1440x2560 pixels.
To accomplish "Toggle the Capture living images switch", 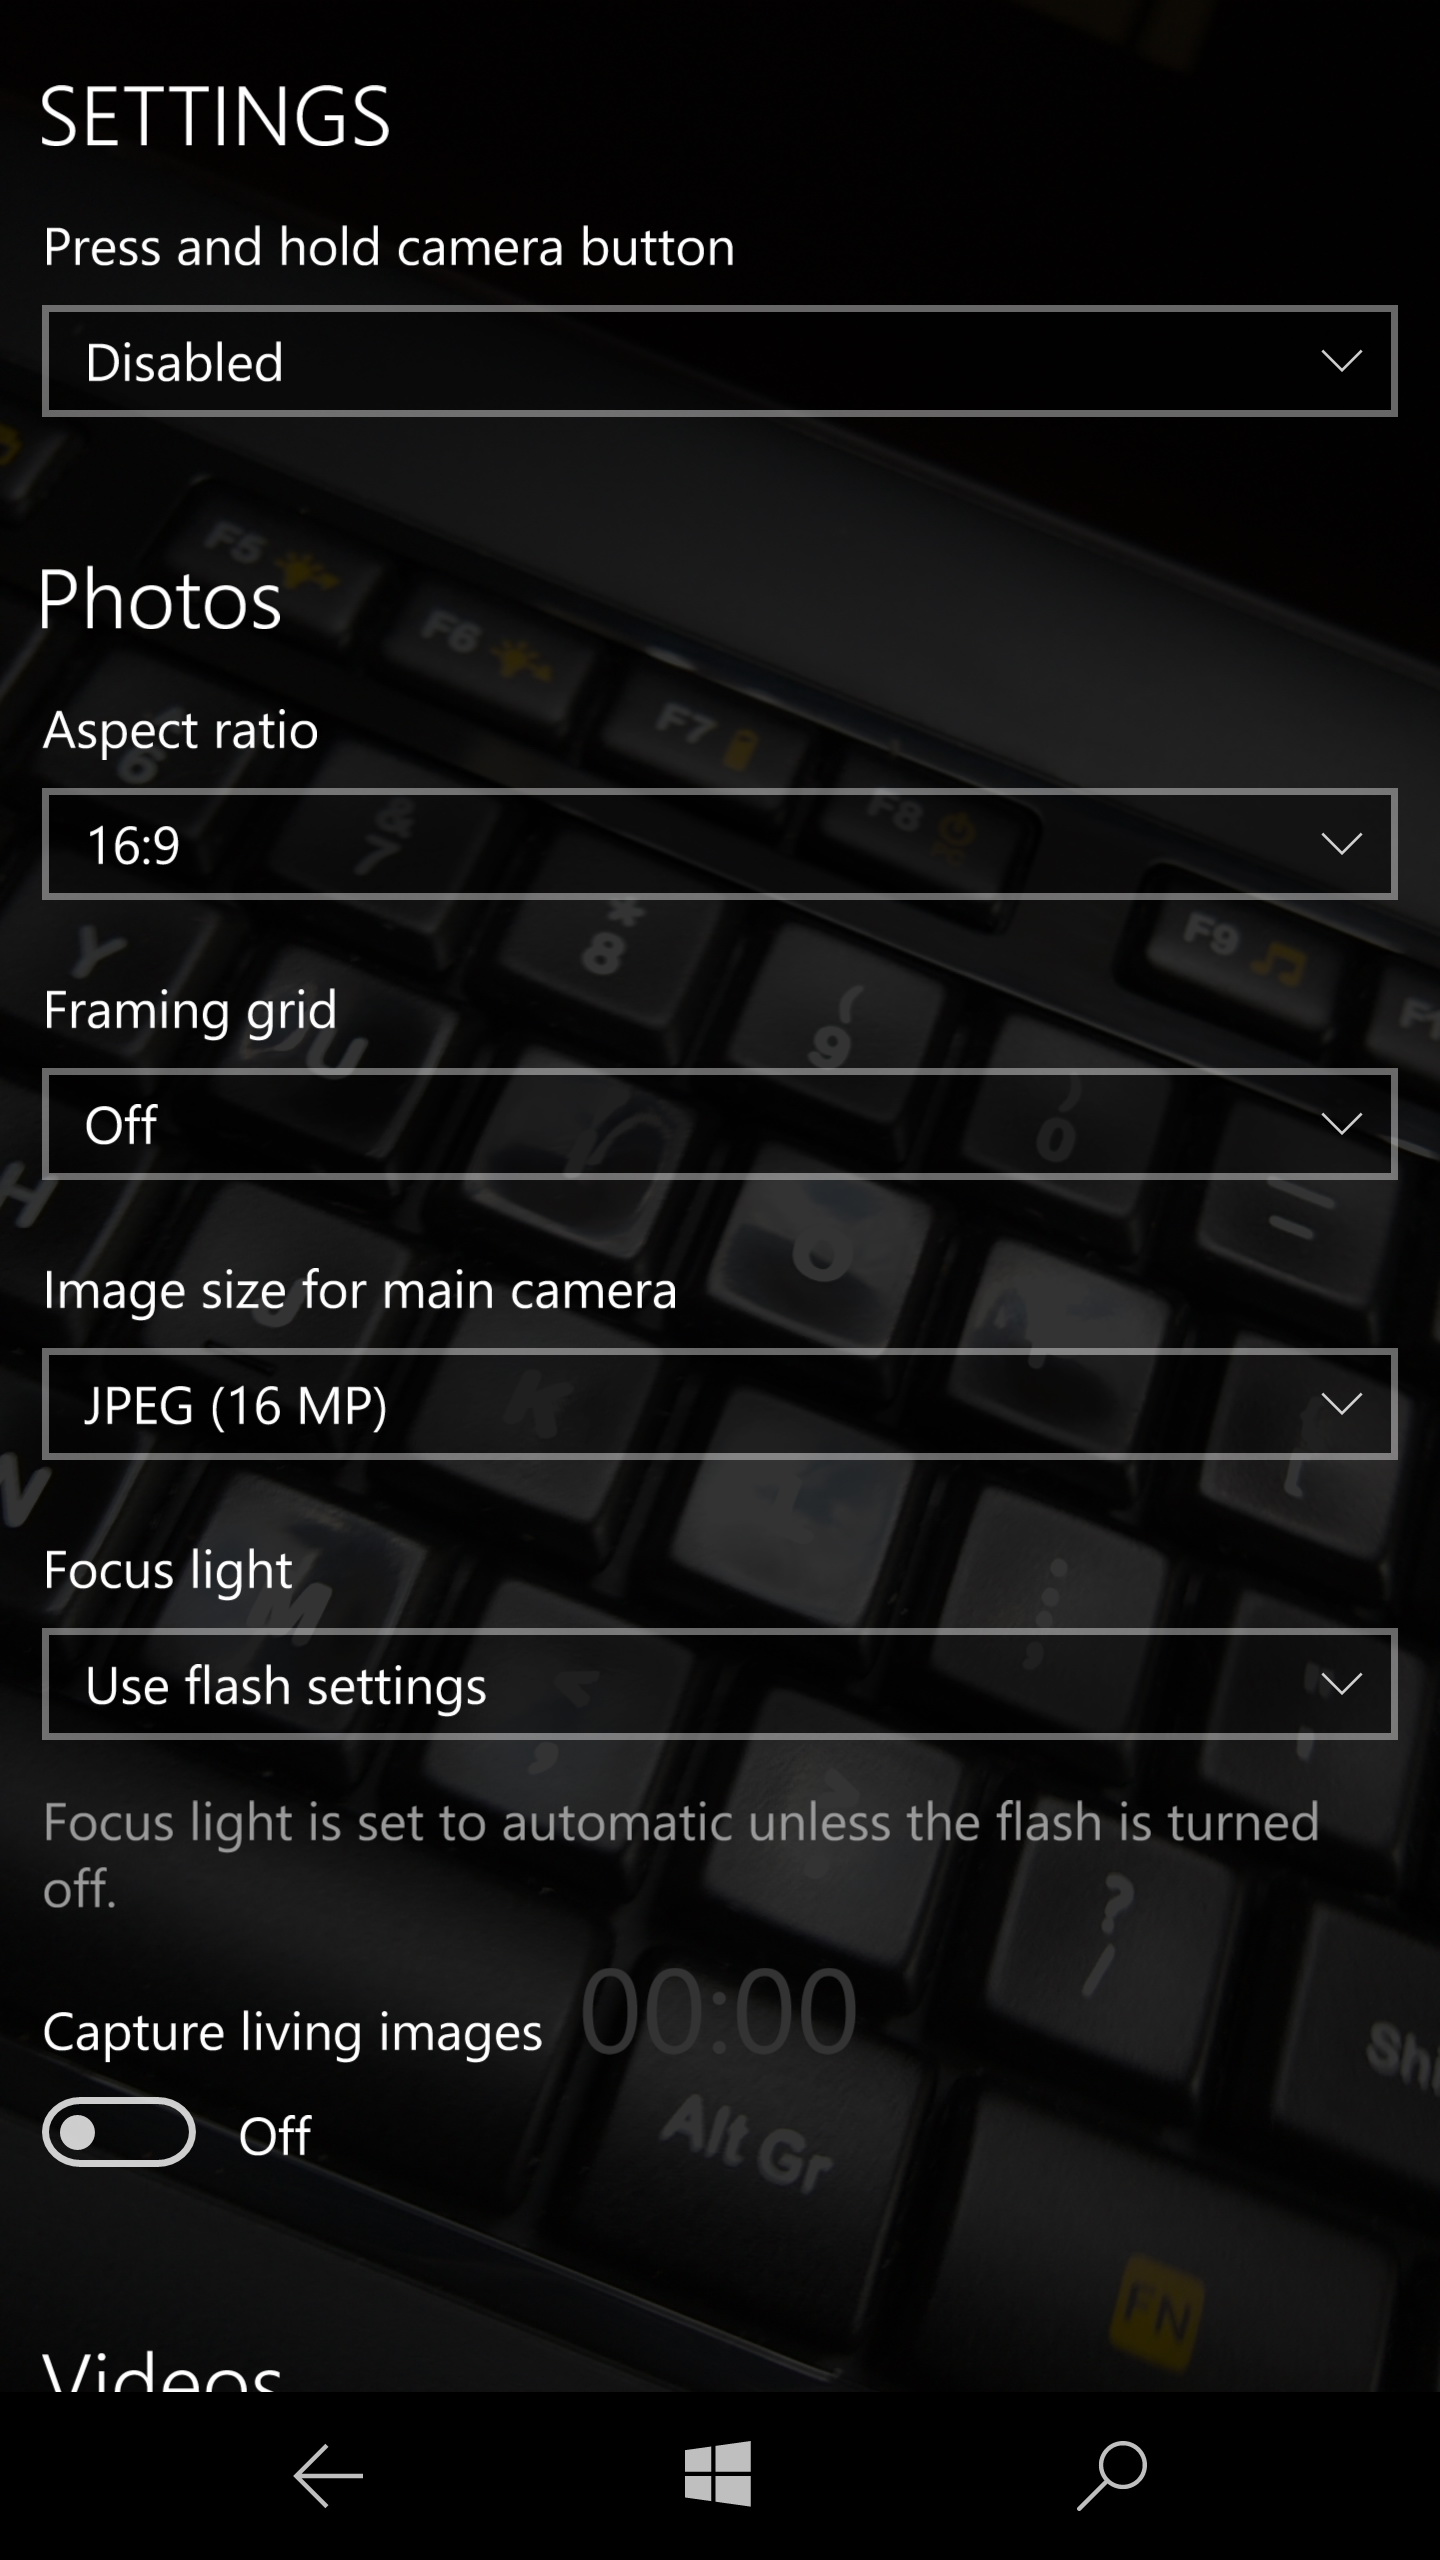I will point(118,2132).
